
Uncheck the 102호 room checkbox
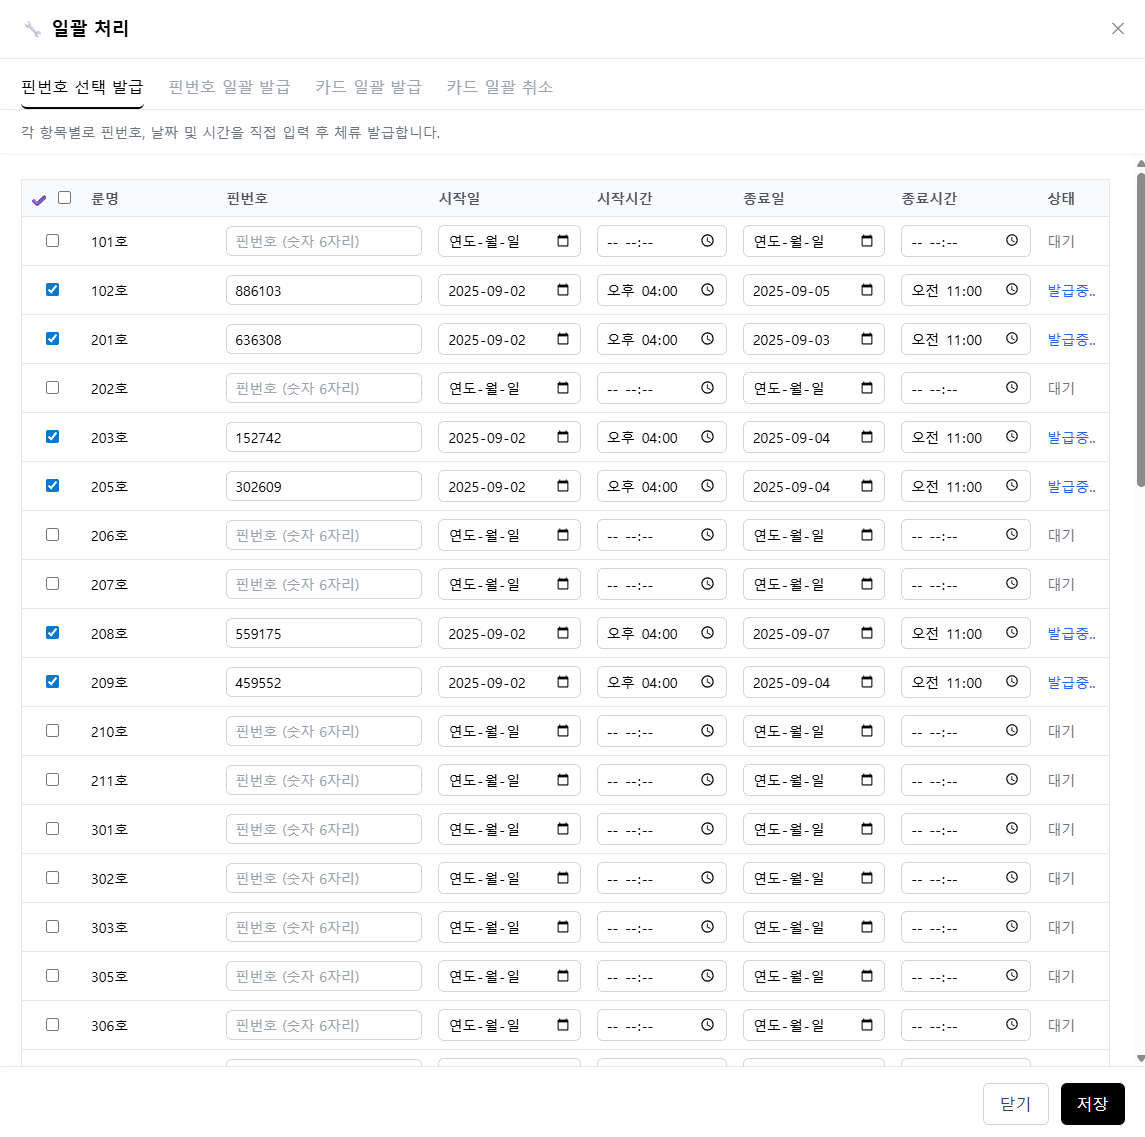tap(53, 290)
